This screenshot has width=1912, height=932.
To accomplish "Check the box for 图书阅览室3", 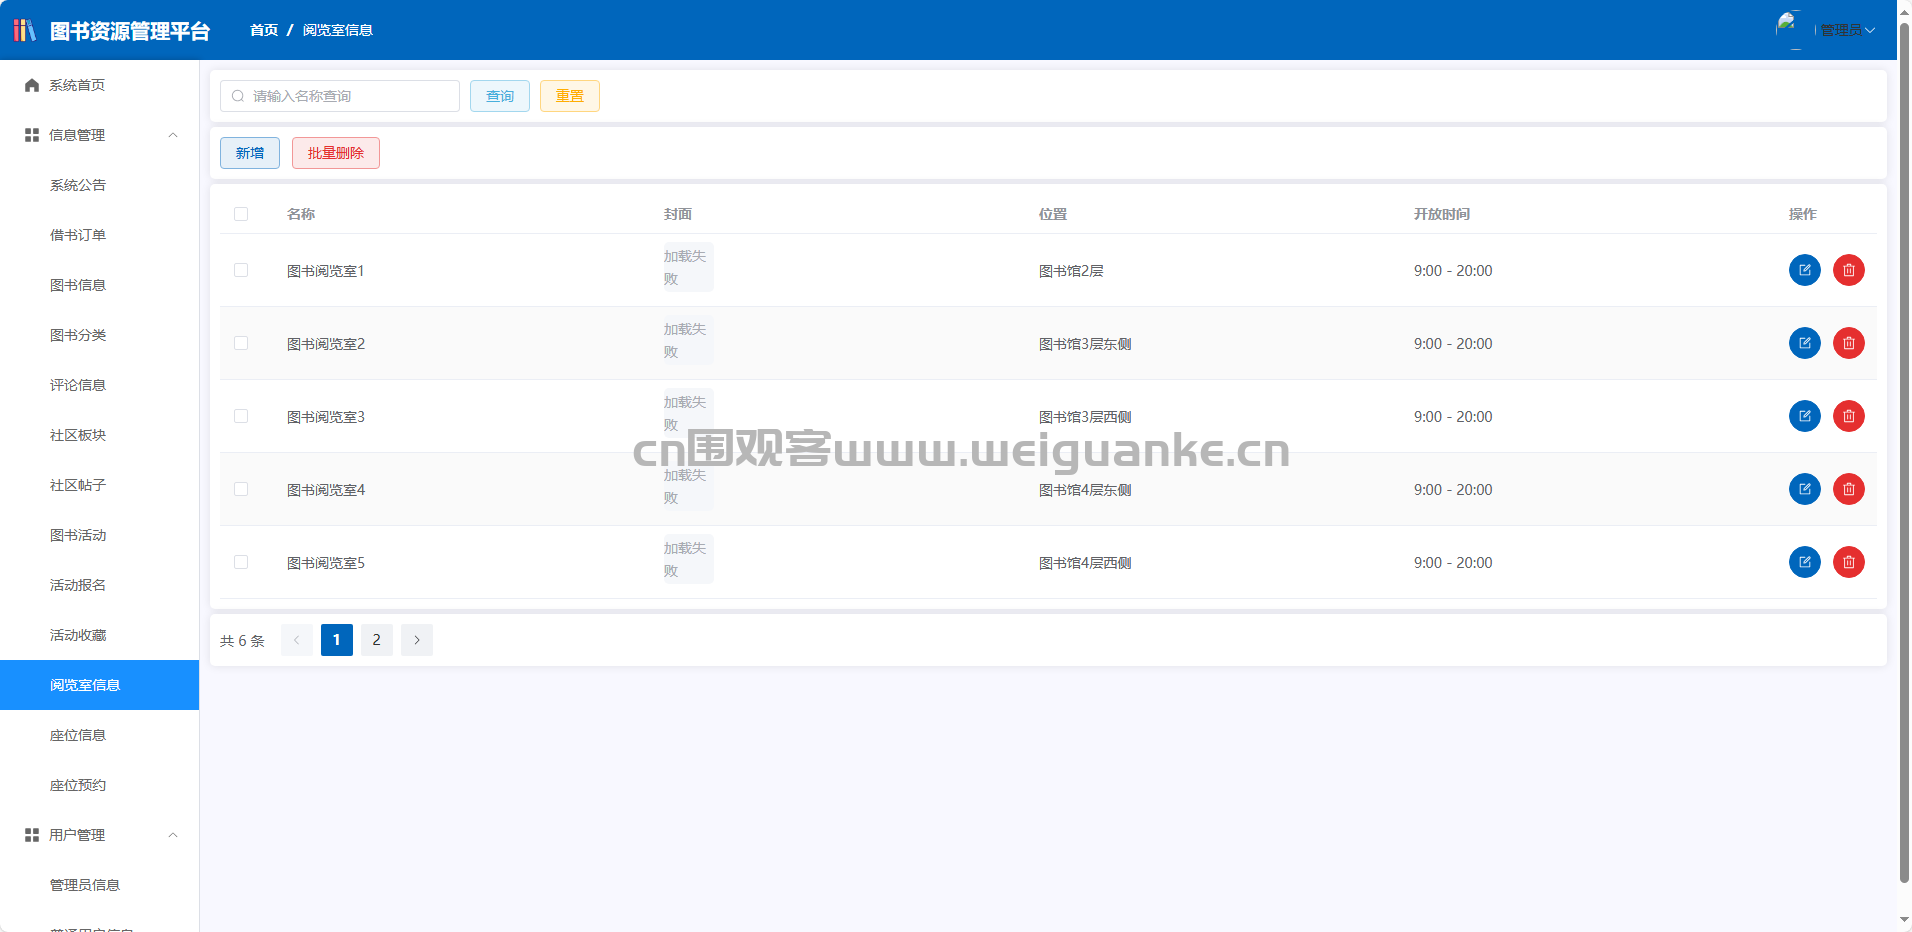I will (241, 416).
